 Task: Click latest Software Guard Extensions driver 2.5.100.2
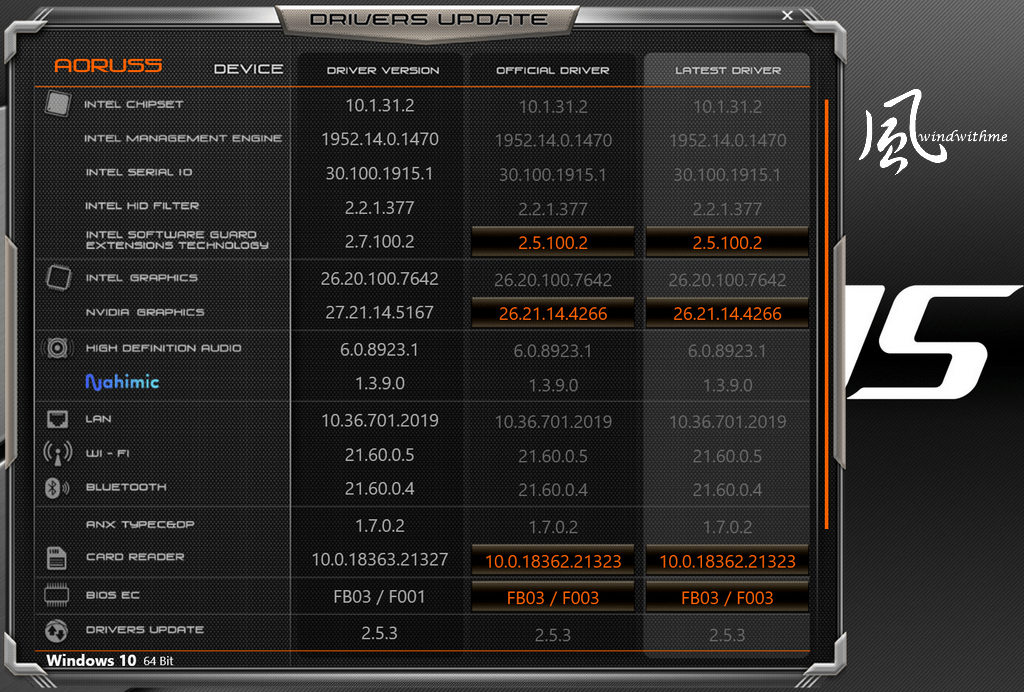pos(727,242)
